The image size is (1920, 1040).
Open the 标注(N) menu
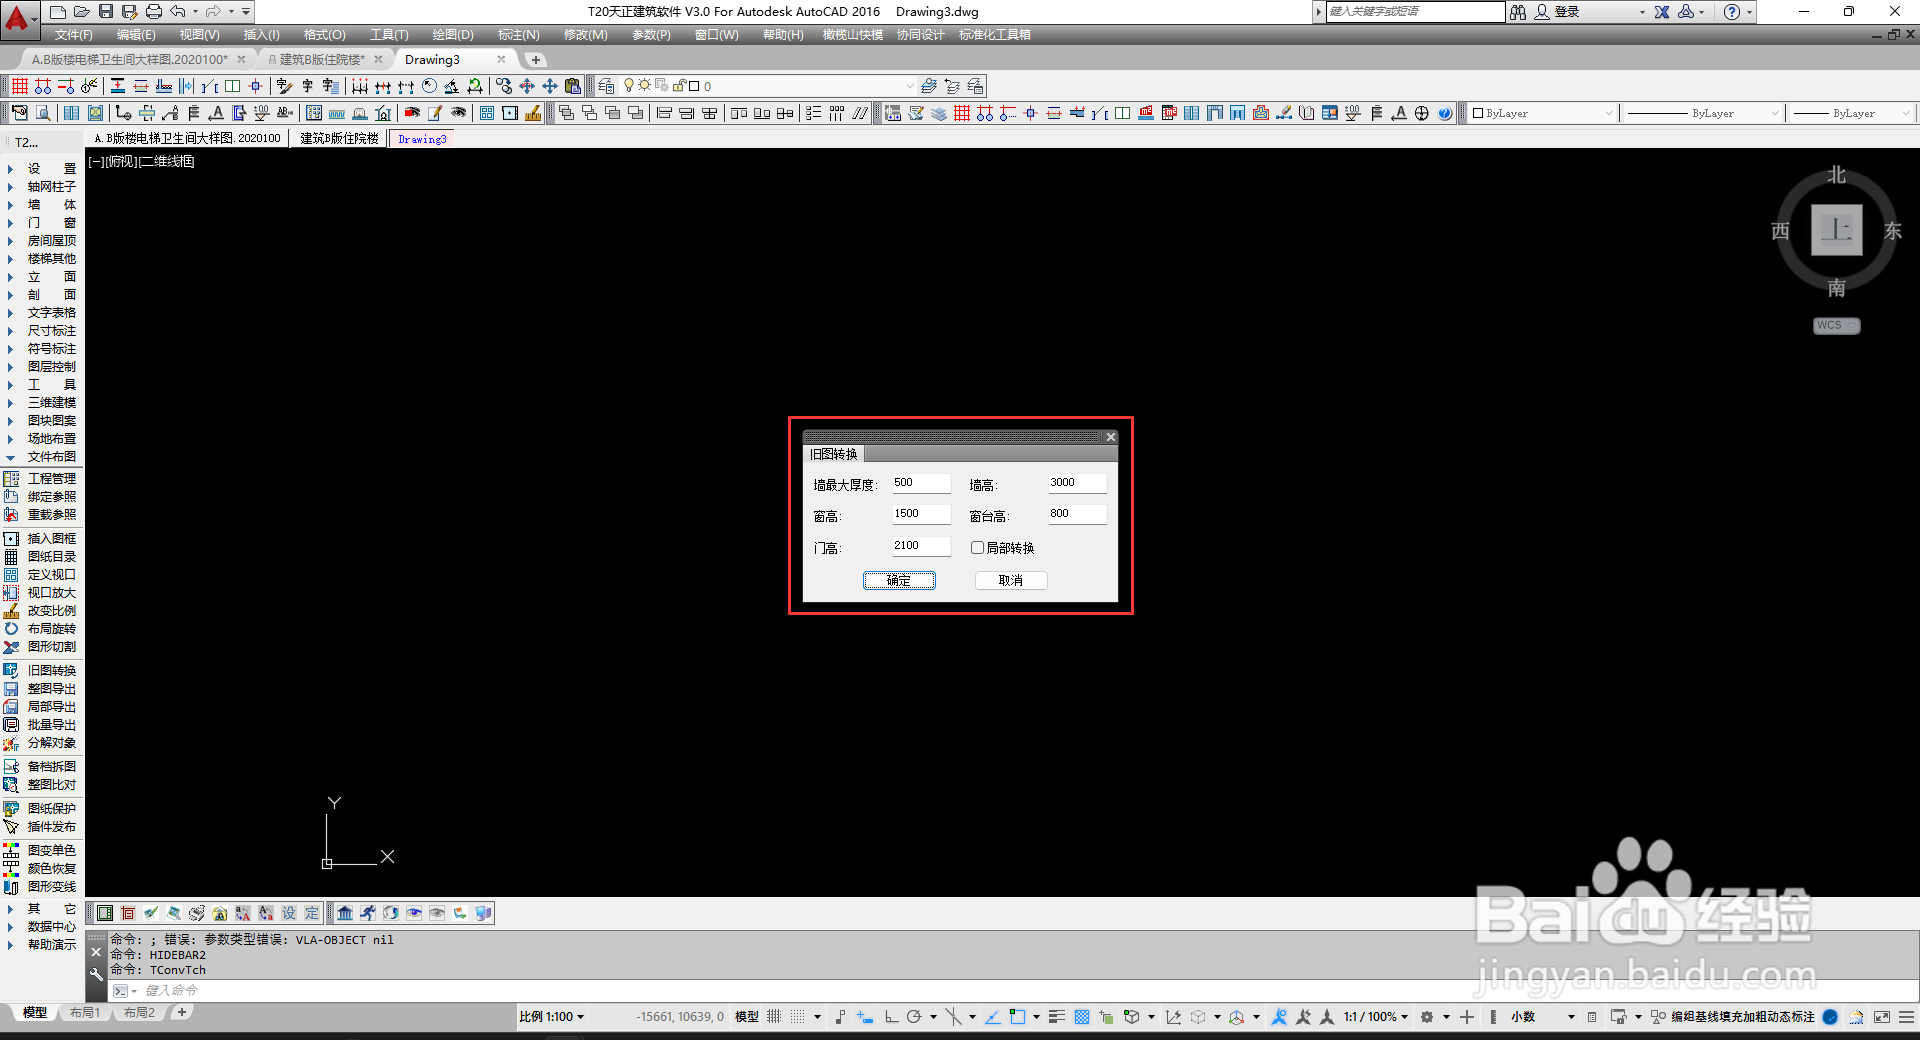click(518, 35)
